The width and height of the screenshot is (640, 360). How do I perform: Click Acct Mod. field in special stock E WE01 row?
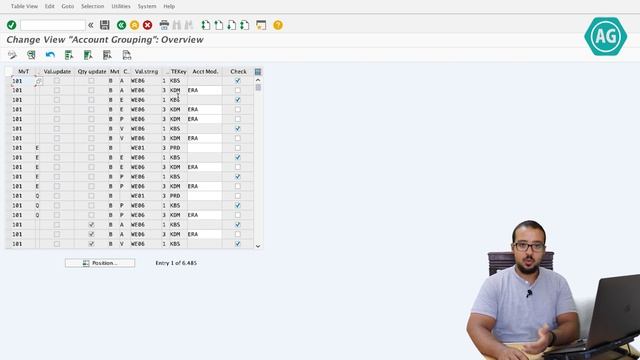point(204,148)
